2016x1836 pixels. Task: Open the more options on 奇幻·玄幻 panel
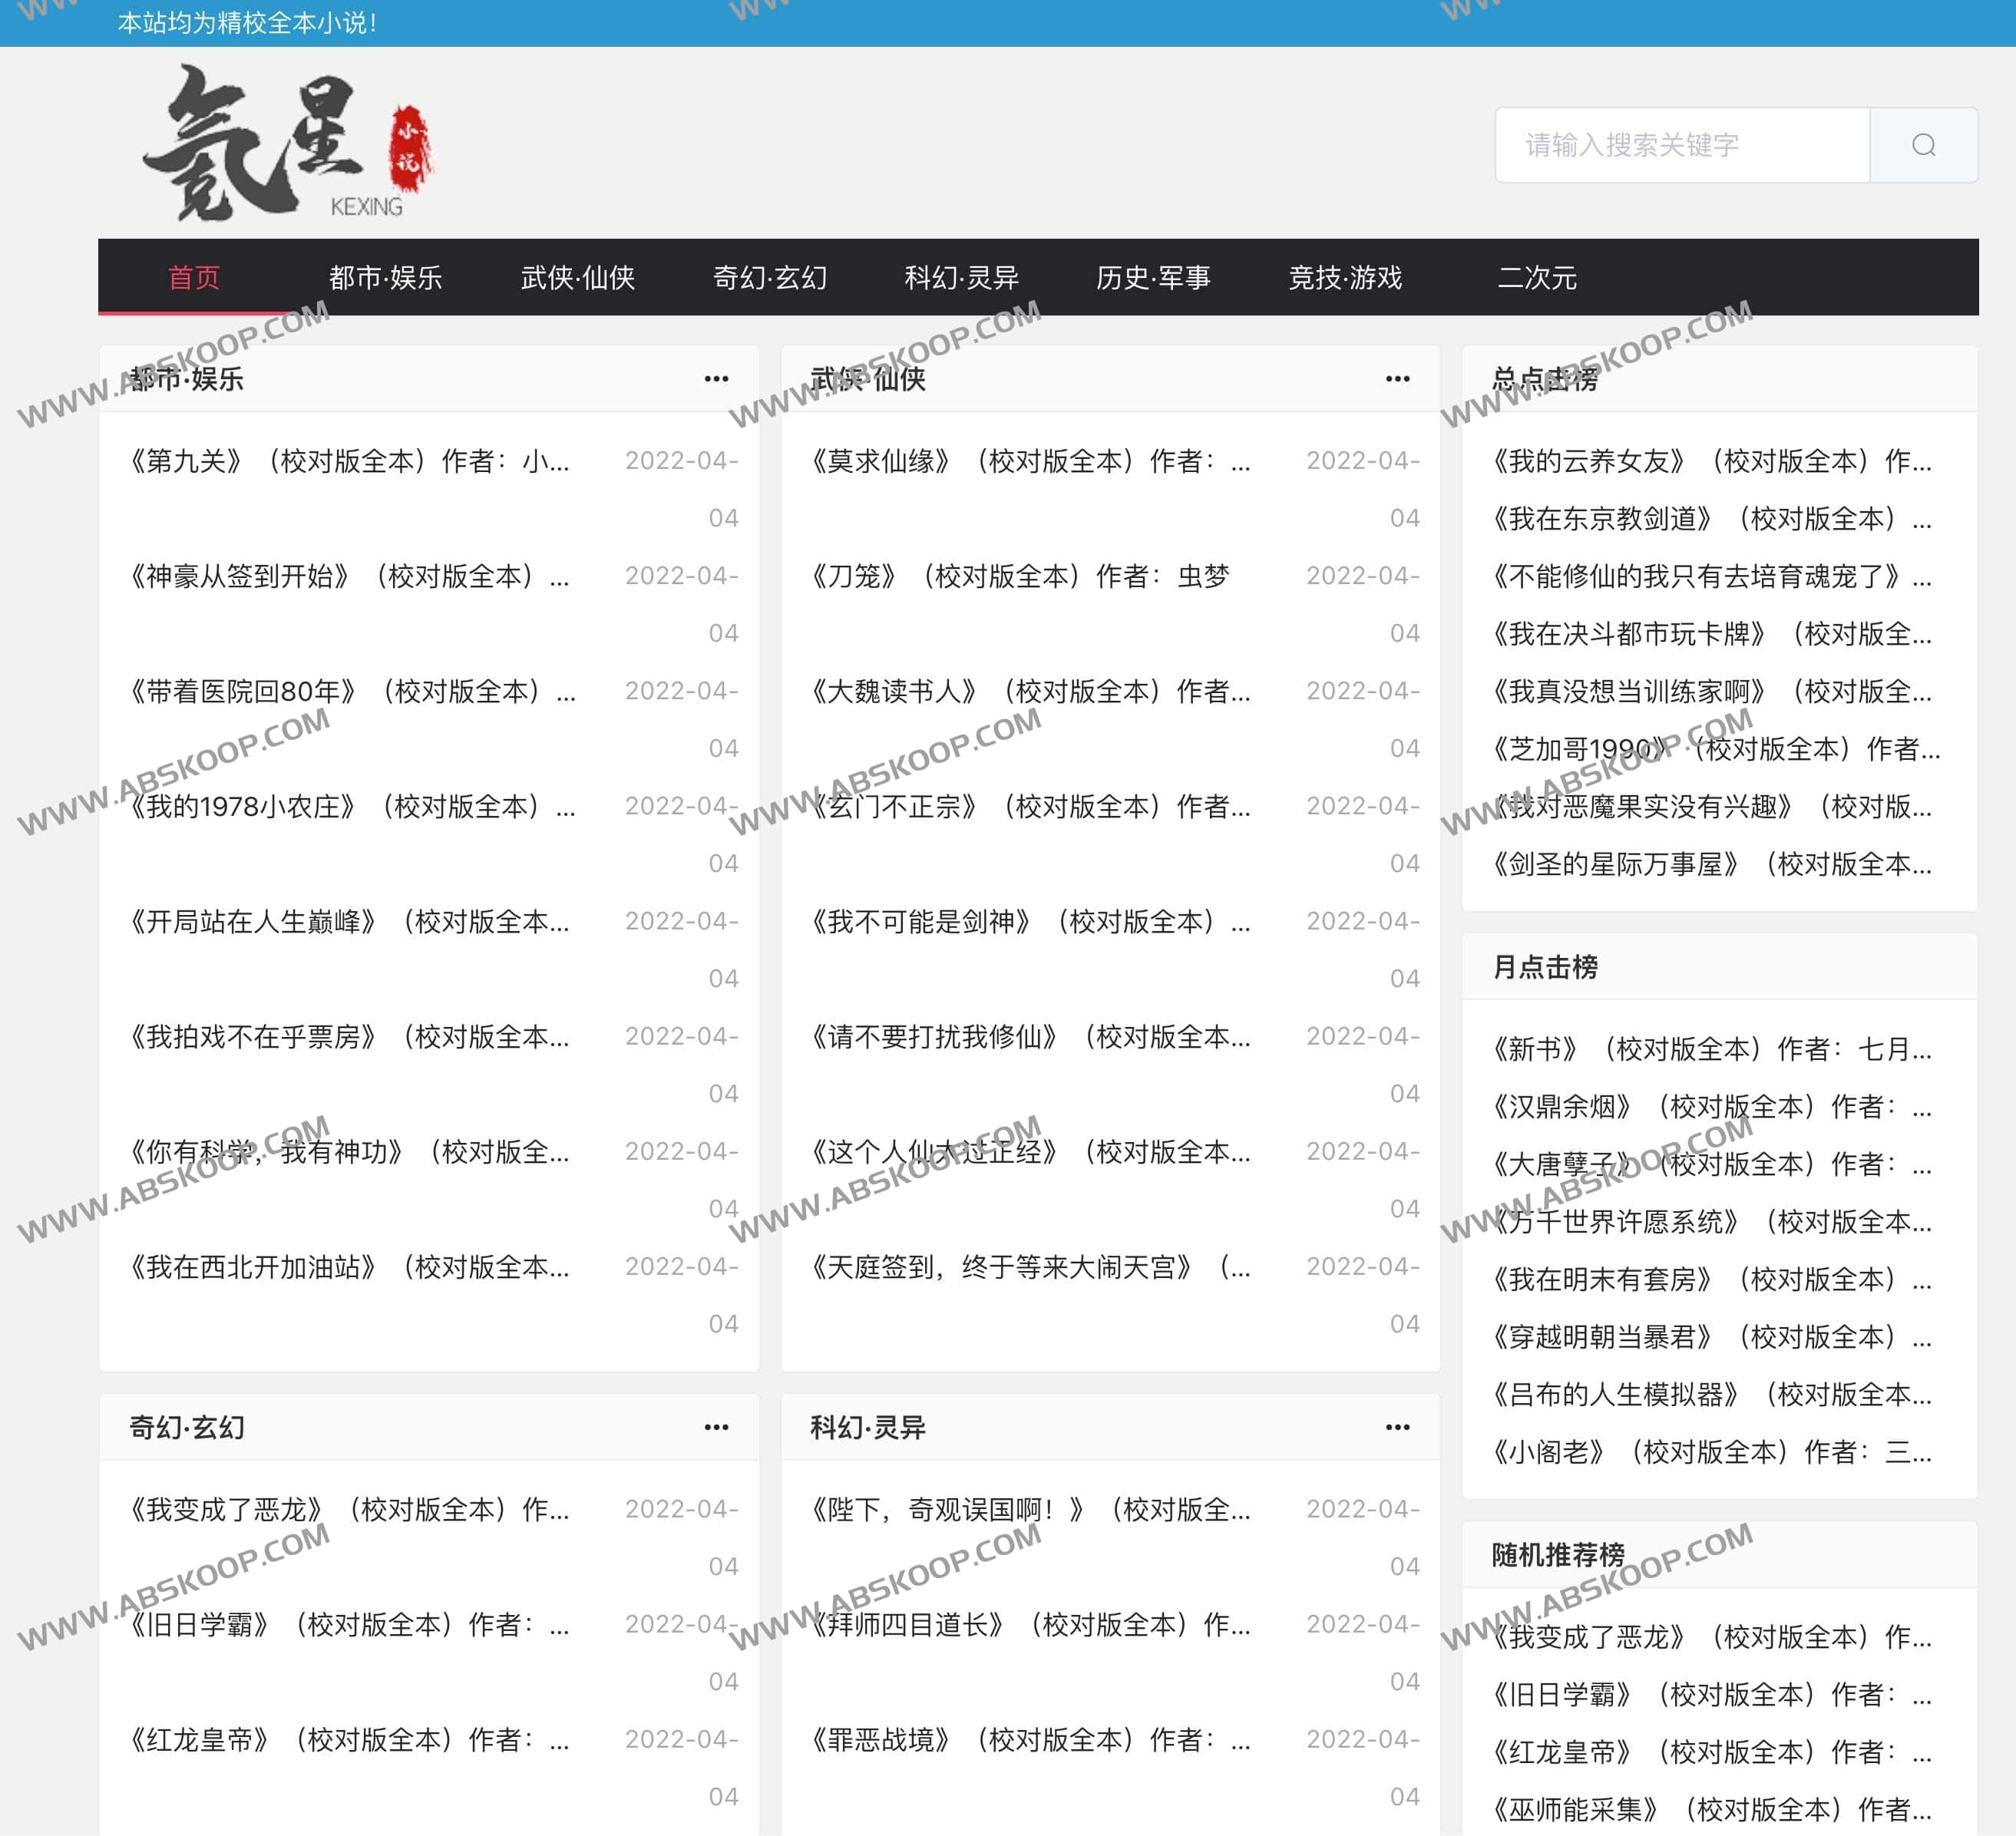coord(716,1427)
